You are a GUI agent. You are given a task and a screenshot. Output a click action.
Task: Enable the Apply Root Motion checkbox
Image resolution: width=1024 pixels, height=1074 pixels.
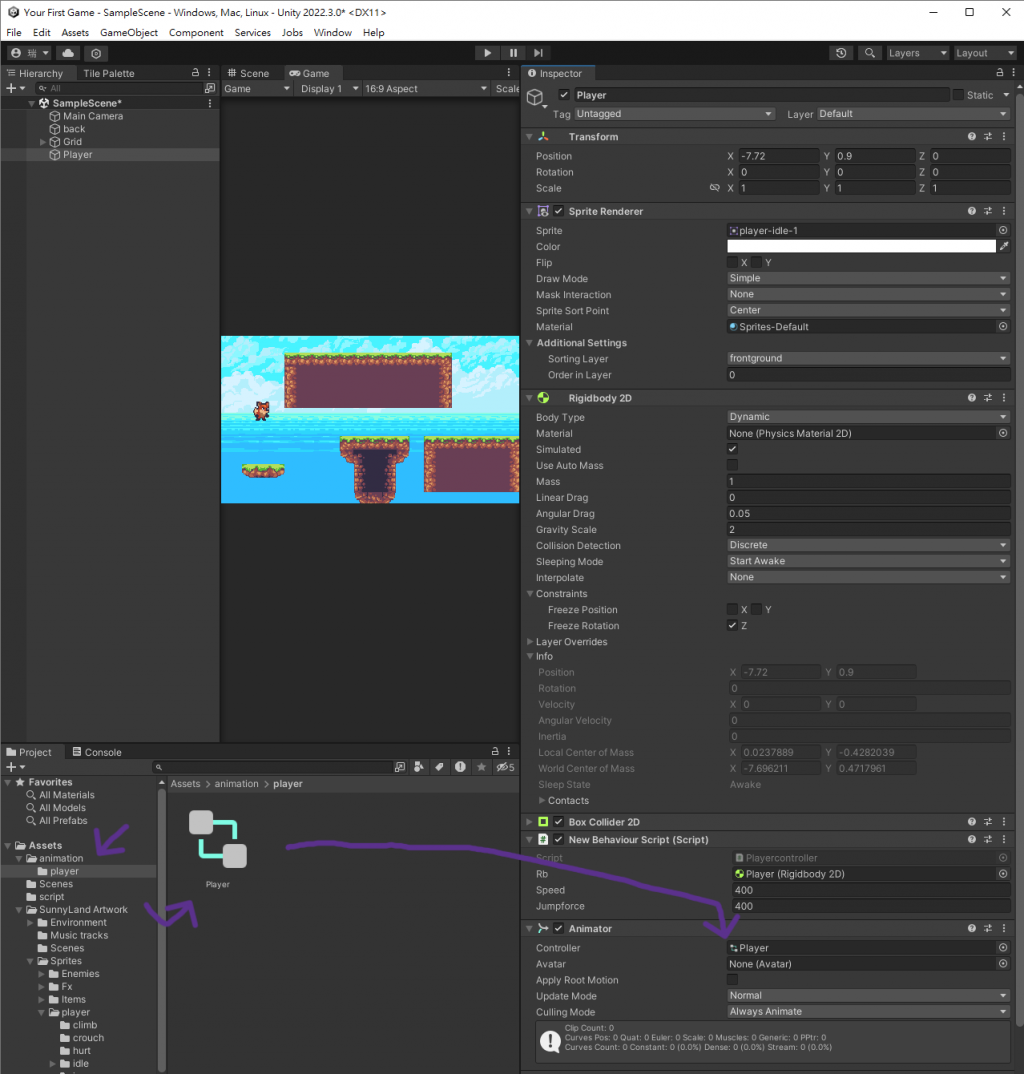pos(732,980)
